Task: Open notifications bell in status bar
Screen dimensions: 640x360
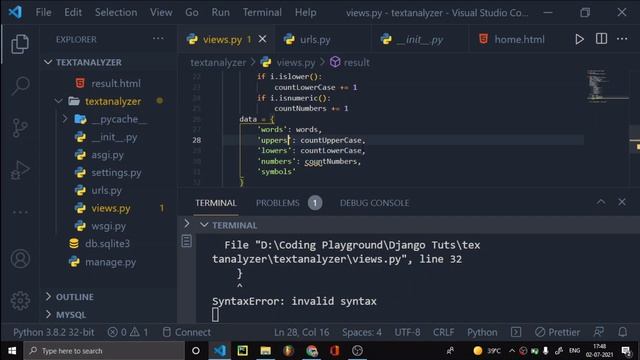Action: (x=622, y=332)
